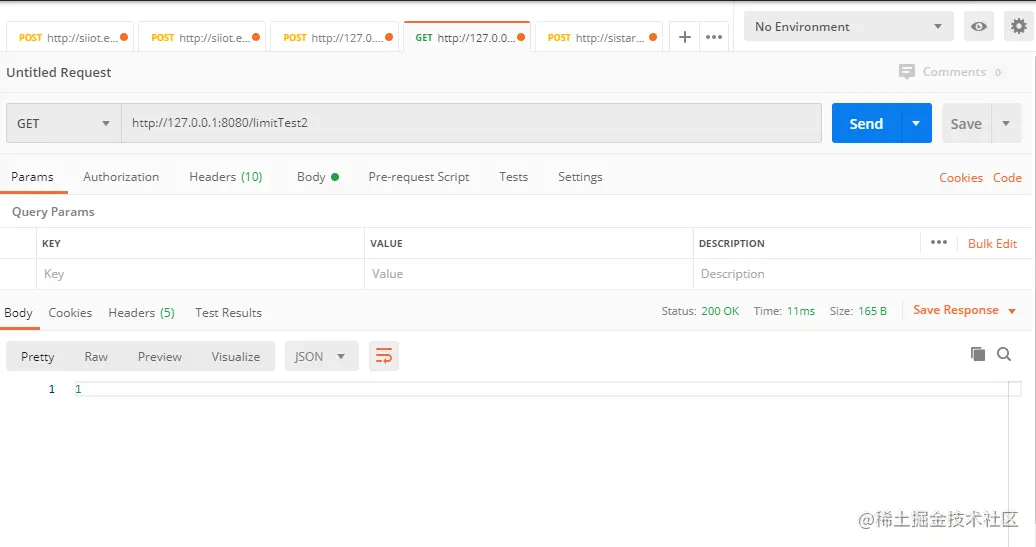Screen dimensions: 1036x547
Task: Switch to POST http://127.0... tab
Action: [x=334, y=38]
